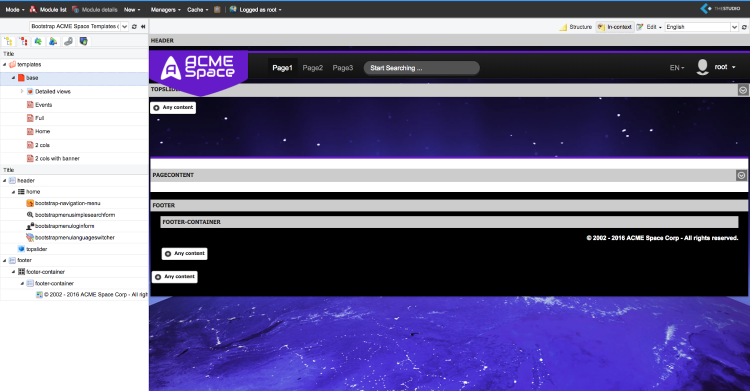The image size is (750, 391).
Task: Select the gray tool tab icon
Action: (x=68, y=42)
